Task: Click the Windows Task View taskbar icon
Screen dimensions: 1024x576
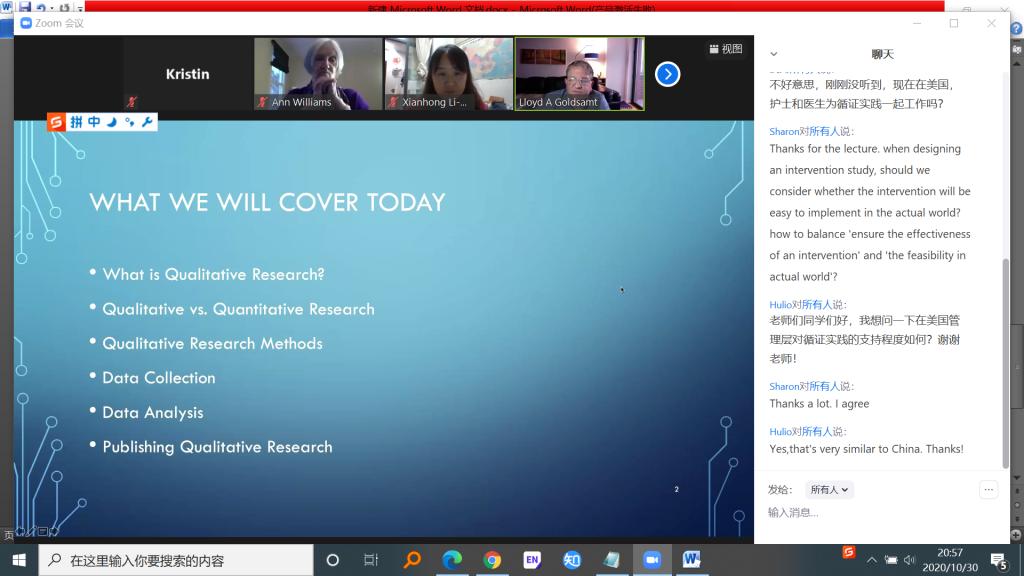Action: [371, 560]
